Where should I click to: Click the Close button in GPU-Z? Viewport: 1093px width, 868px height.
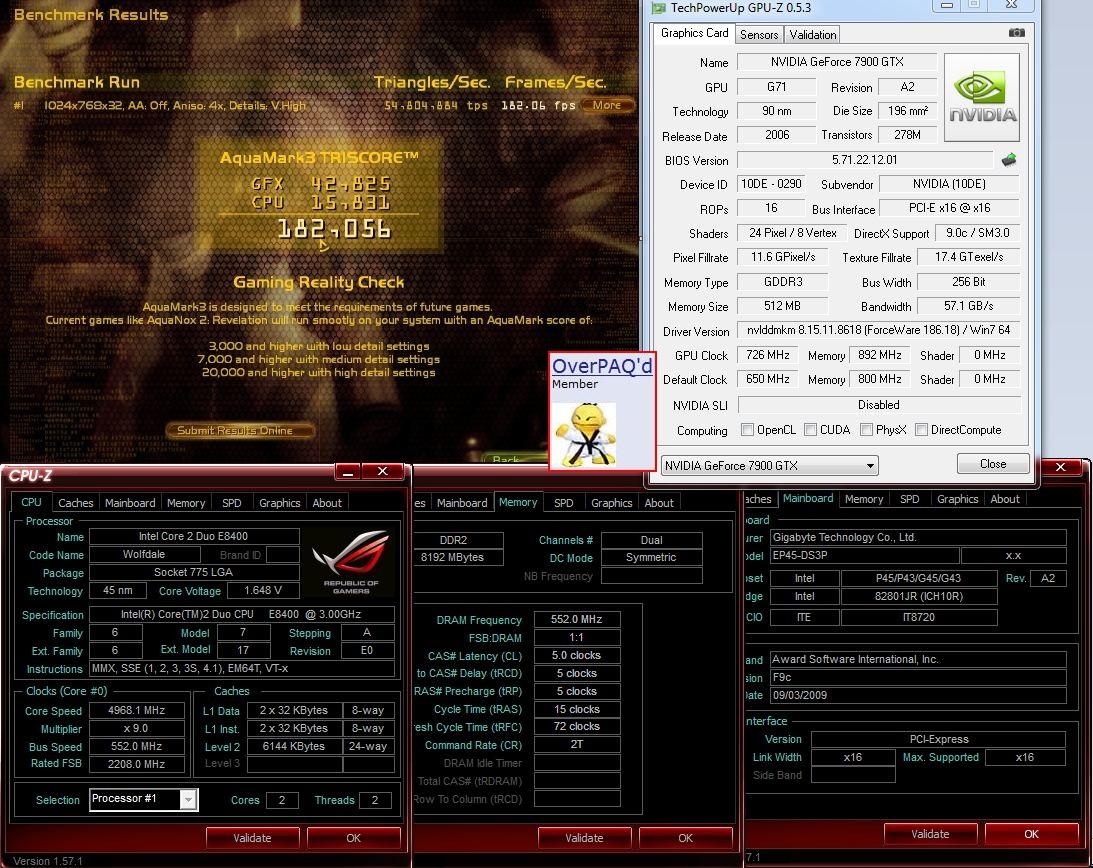[x=993, y=464]
